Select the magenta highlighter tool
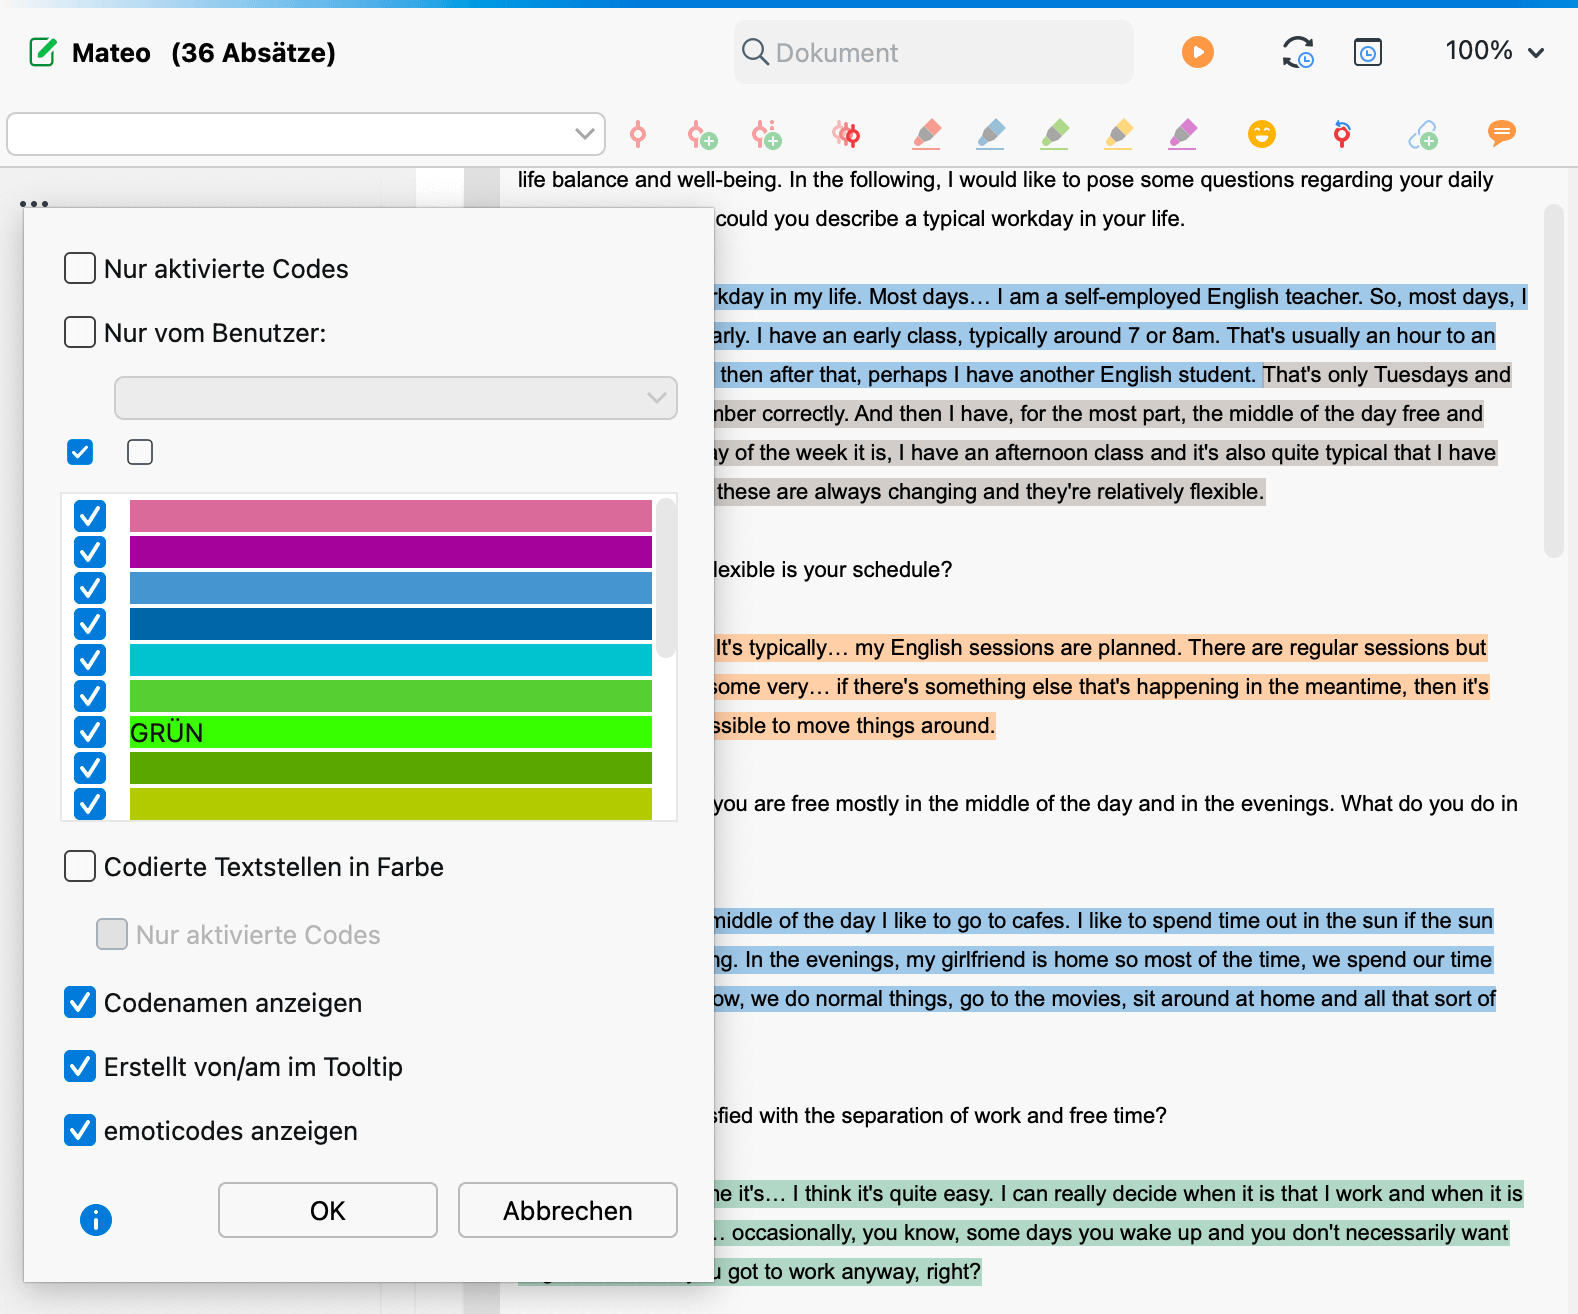Image resolution: width=1578 pixels, height=1314 pixels. pyautogui.click(x=1183, y=134)
